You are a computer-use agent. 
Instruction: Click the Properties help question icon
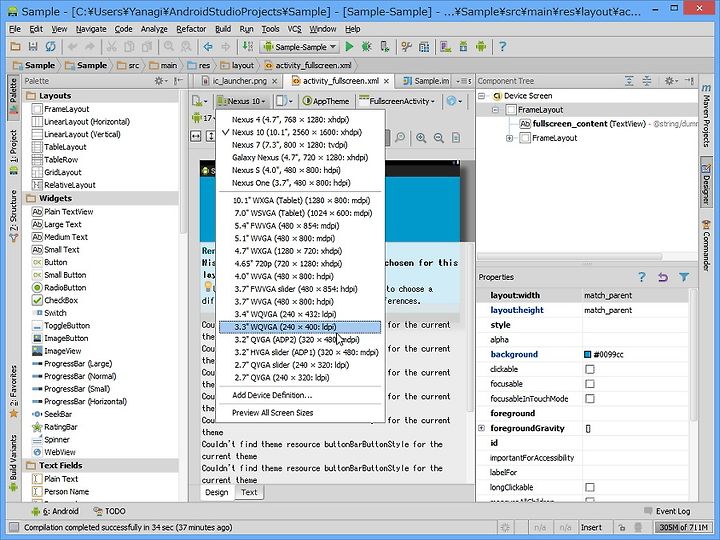pyautogui.click(x=642, y=277)
